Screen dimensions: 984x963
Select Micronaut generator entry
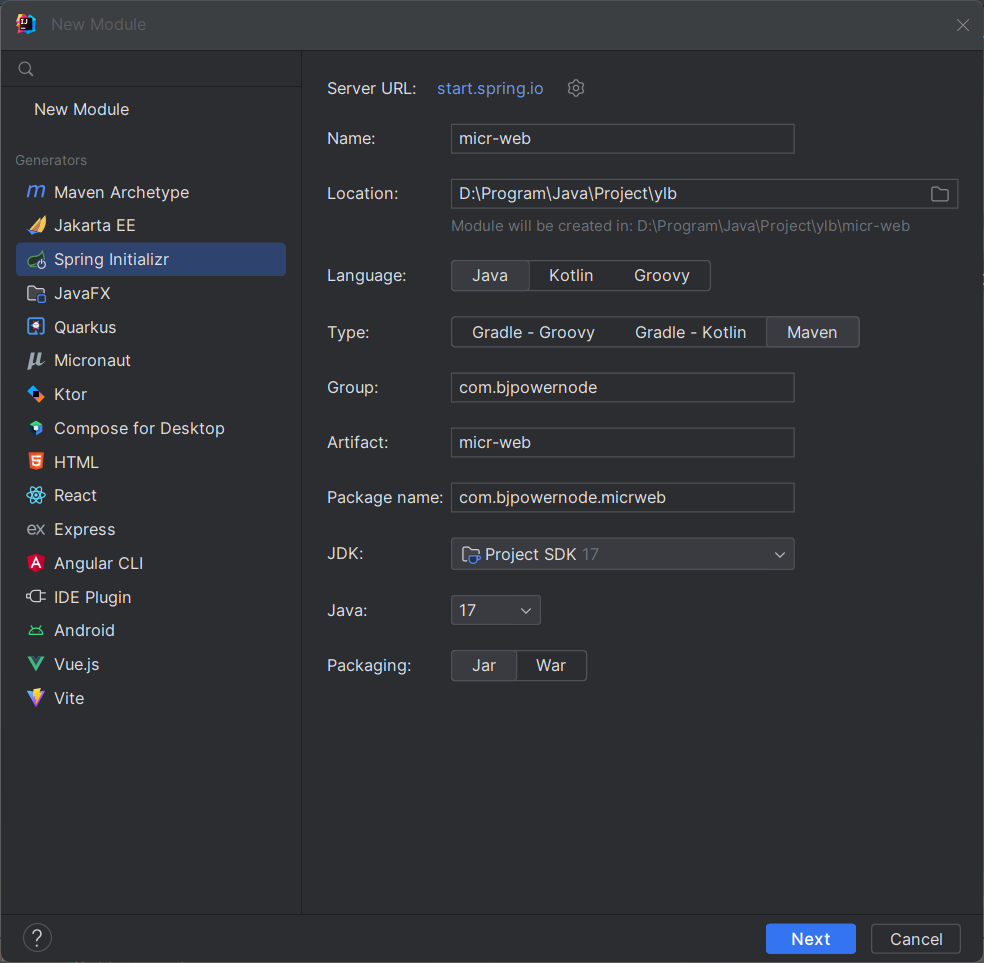pos(151,360)
